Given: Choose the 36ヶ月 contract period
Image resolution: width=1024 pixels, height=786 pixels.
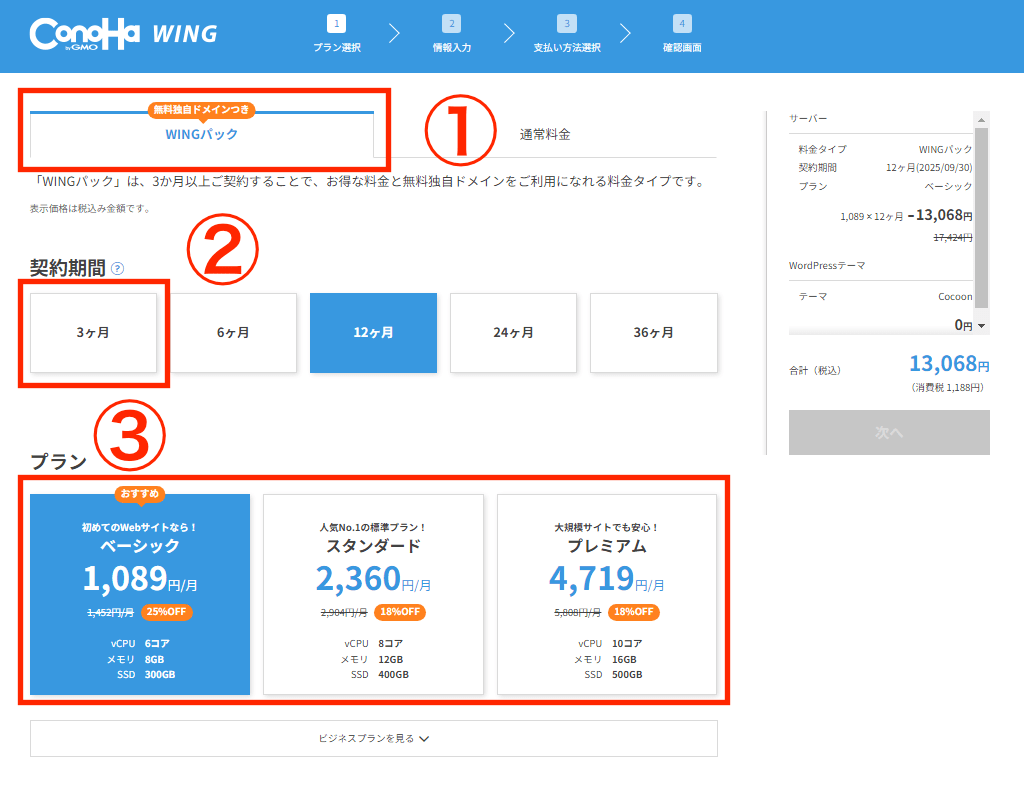Looking at the screenshot, I should tap(654, 333).
